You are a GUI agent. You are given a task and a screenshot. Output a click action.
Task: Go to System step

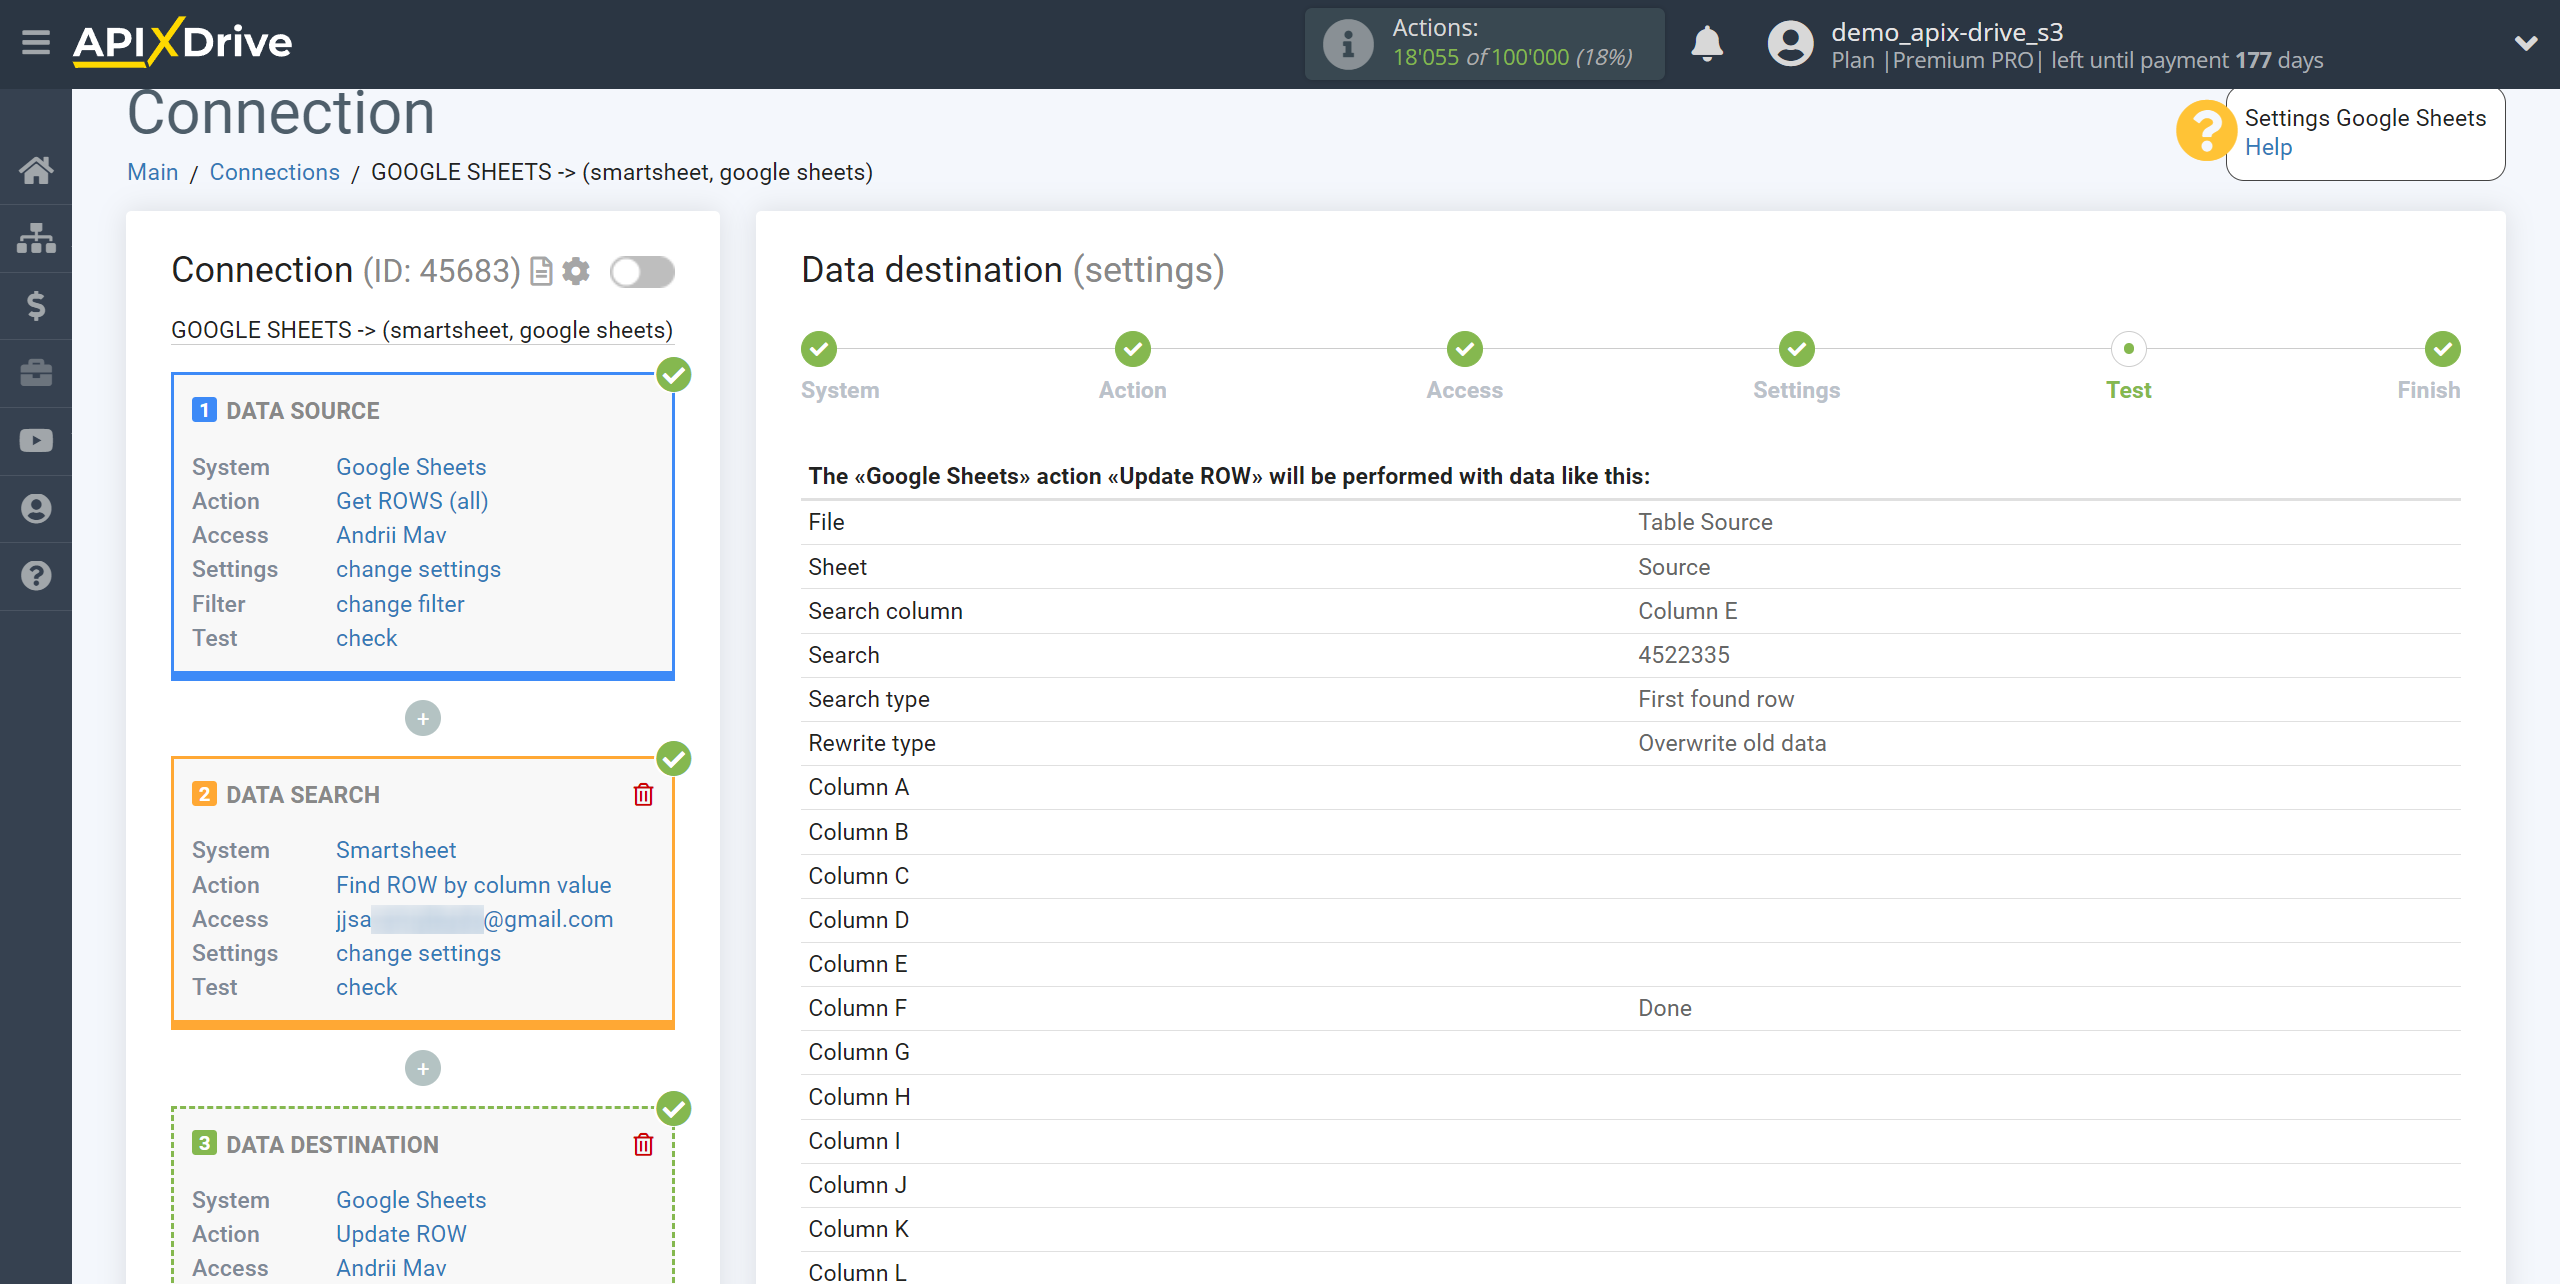pyautogui.click(x=819, y=349)
